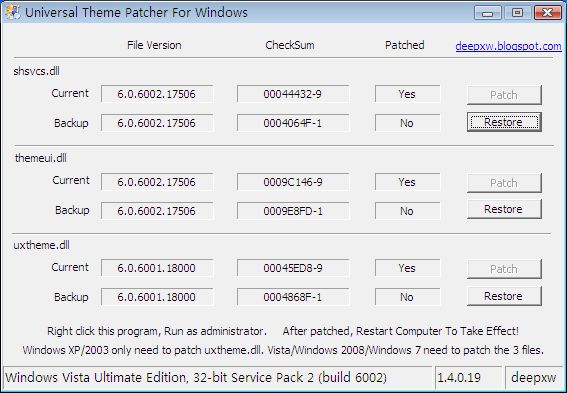Viewport: 567px width, 393px height.
Task: Click the app icon in the title bar
Action: point(12,12)
